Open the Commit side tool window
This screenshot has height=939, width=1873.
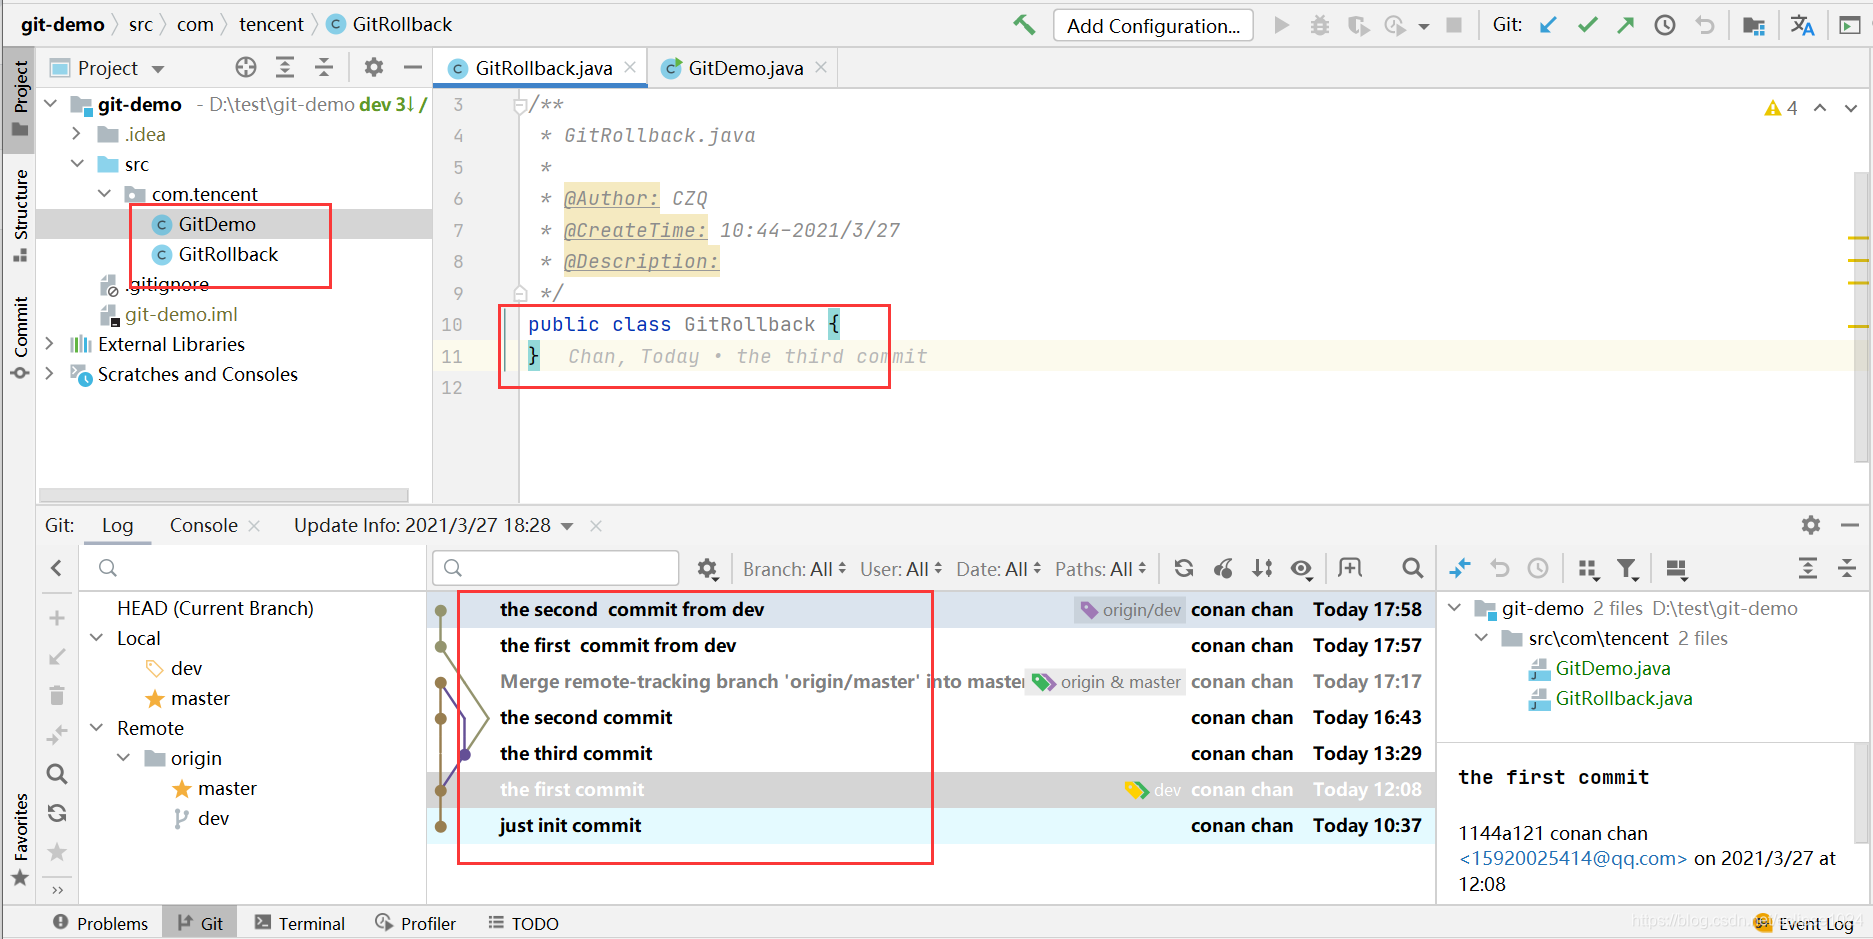coord(19,338)
